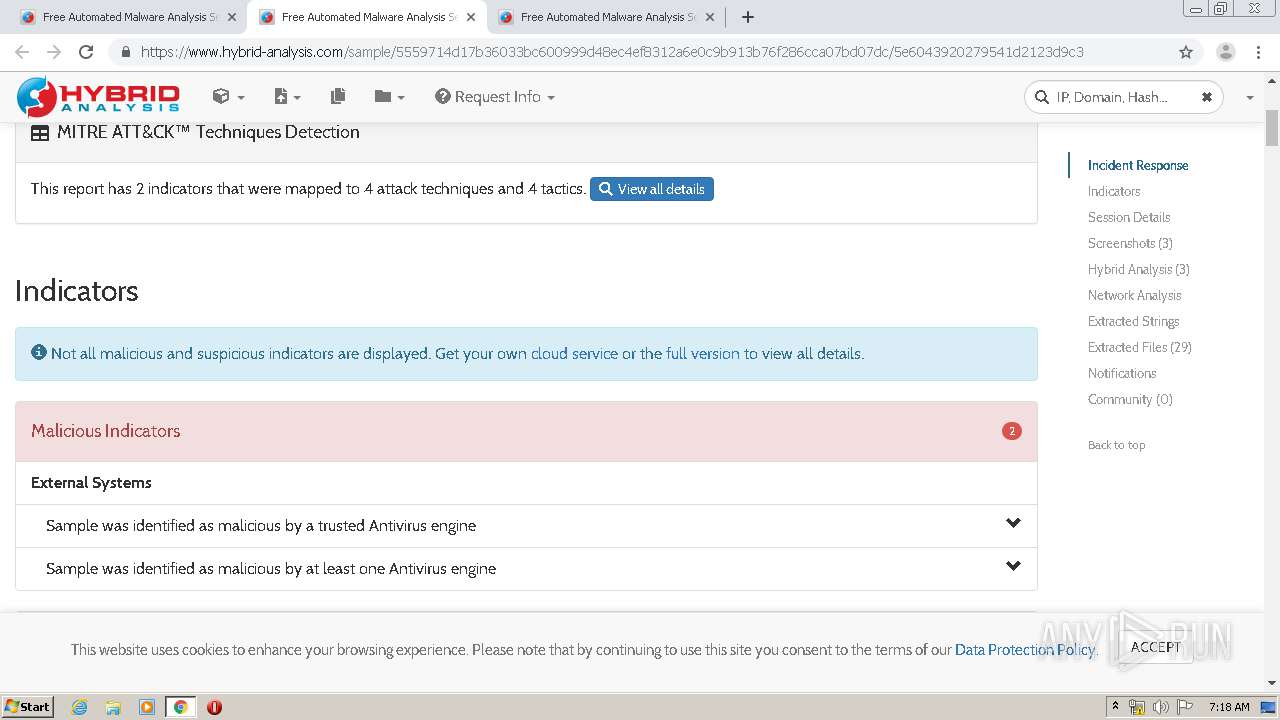Close the first browser tab

coord(231,17)
